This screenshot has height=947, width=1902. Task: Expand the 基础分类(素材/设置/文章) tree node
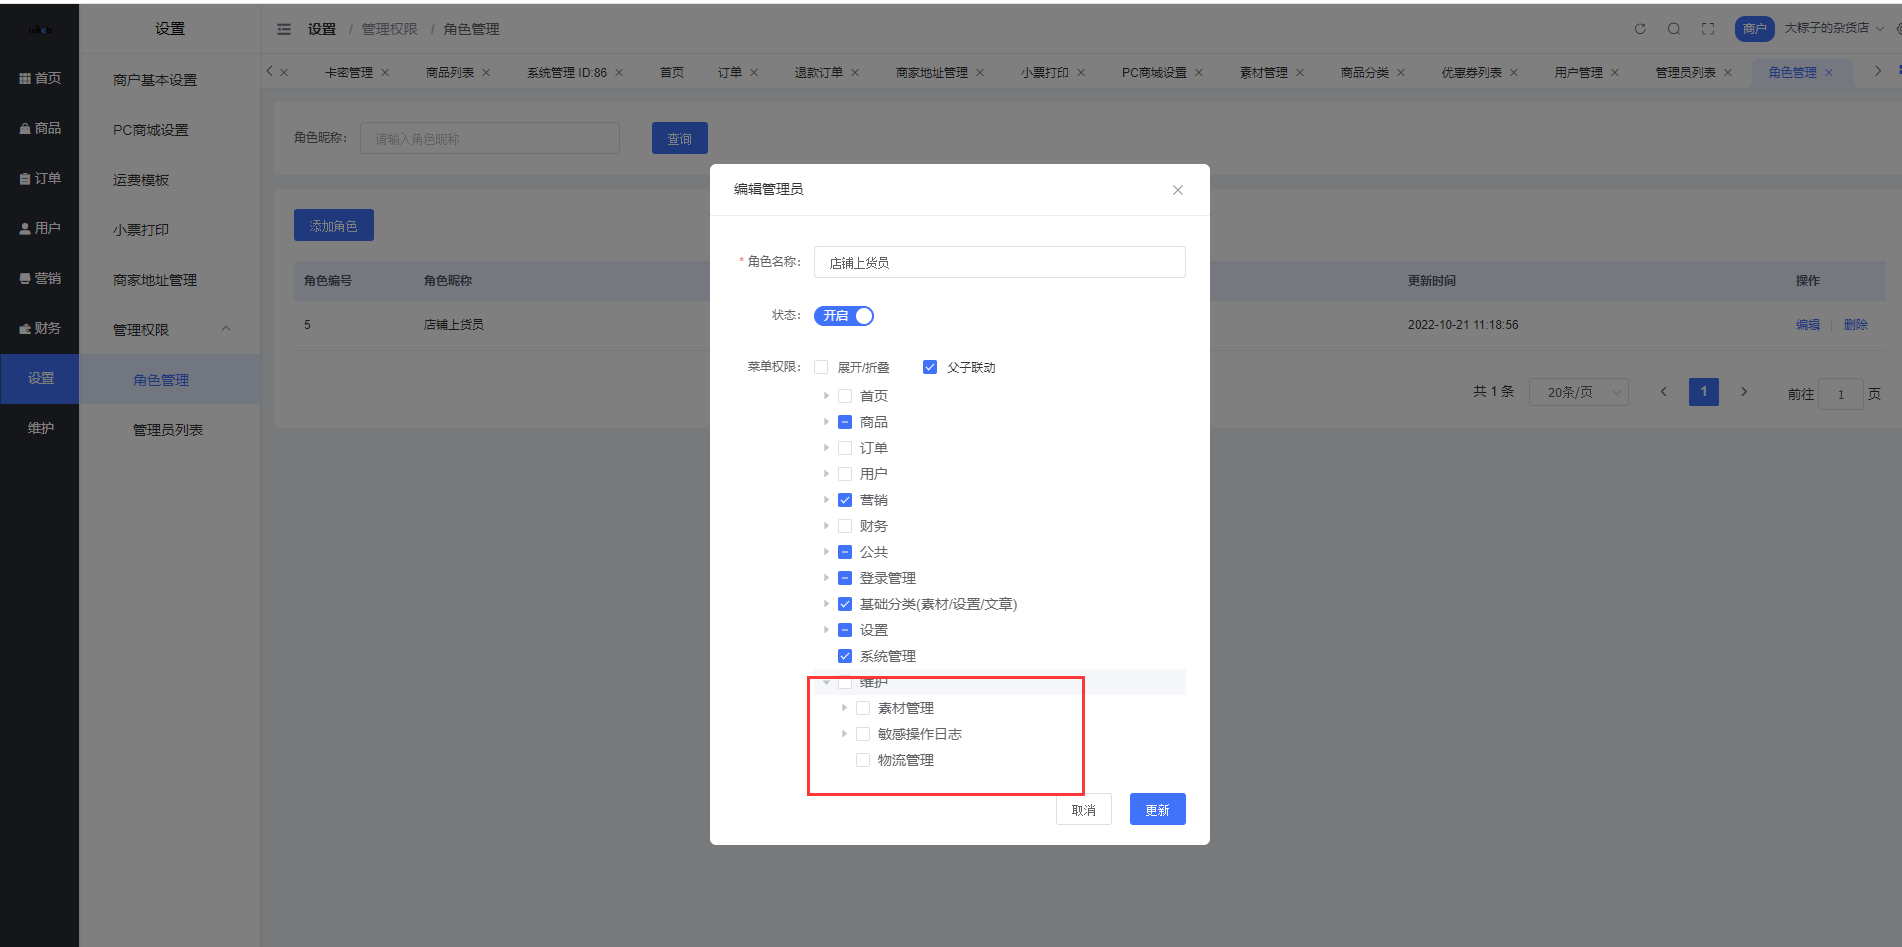(826, 604)
